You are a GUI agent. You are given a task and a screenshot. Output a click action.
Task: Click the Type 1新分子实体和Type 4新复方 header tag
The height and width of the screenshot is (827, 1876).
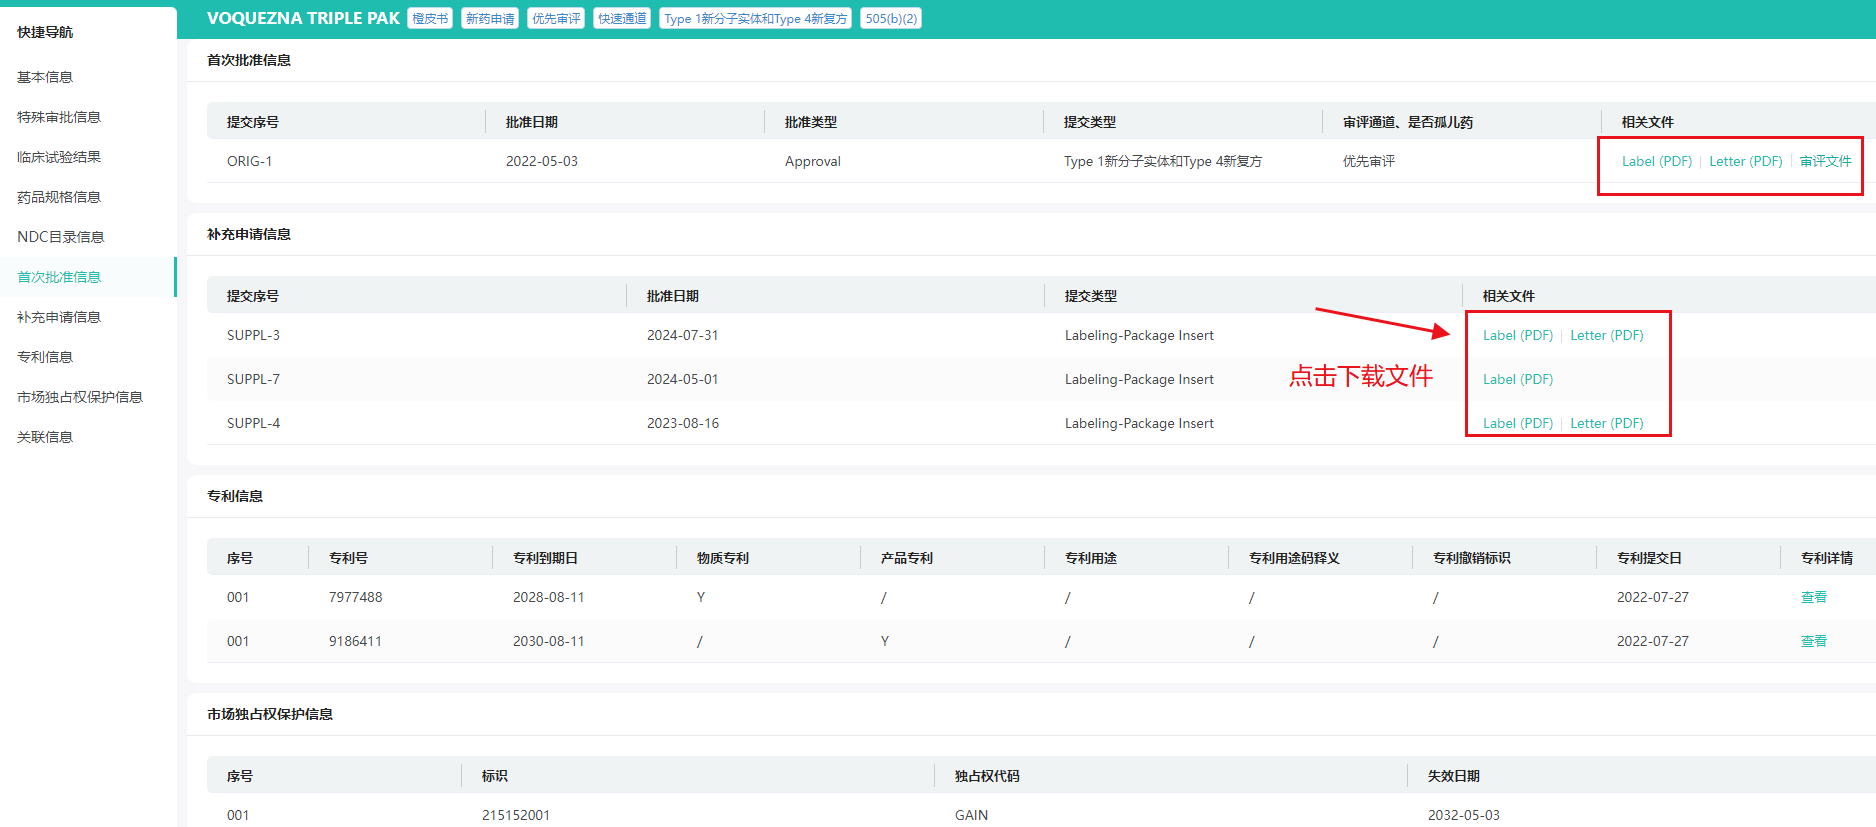pyautogui.click(x=755, y=18)
